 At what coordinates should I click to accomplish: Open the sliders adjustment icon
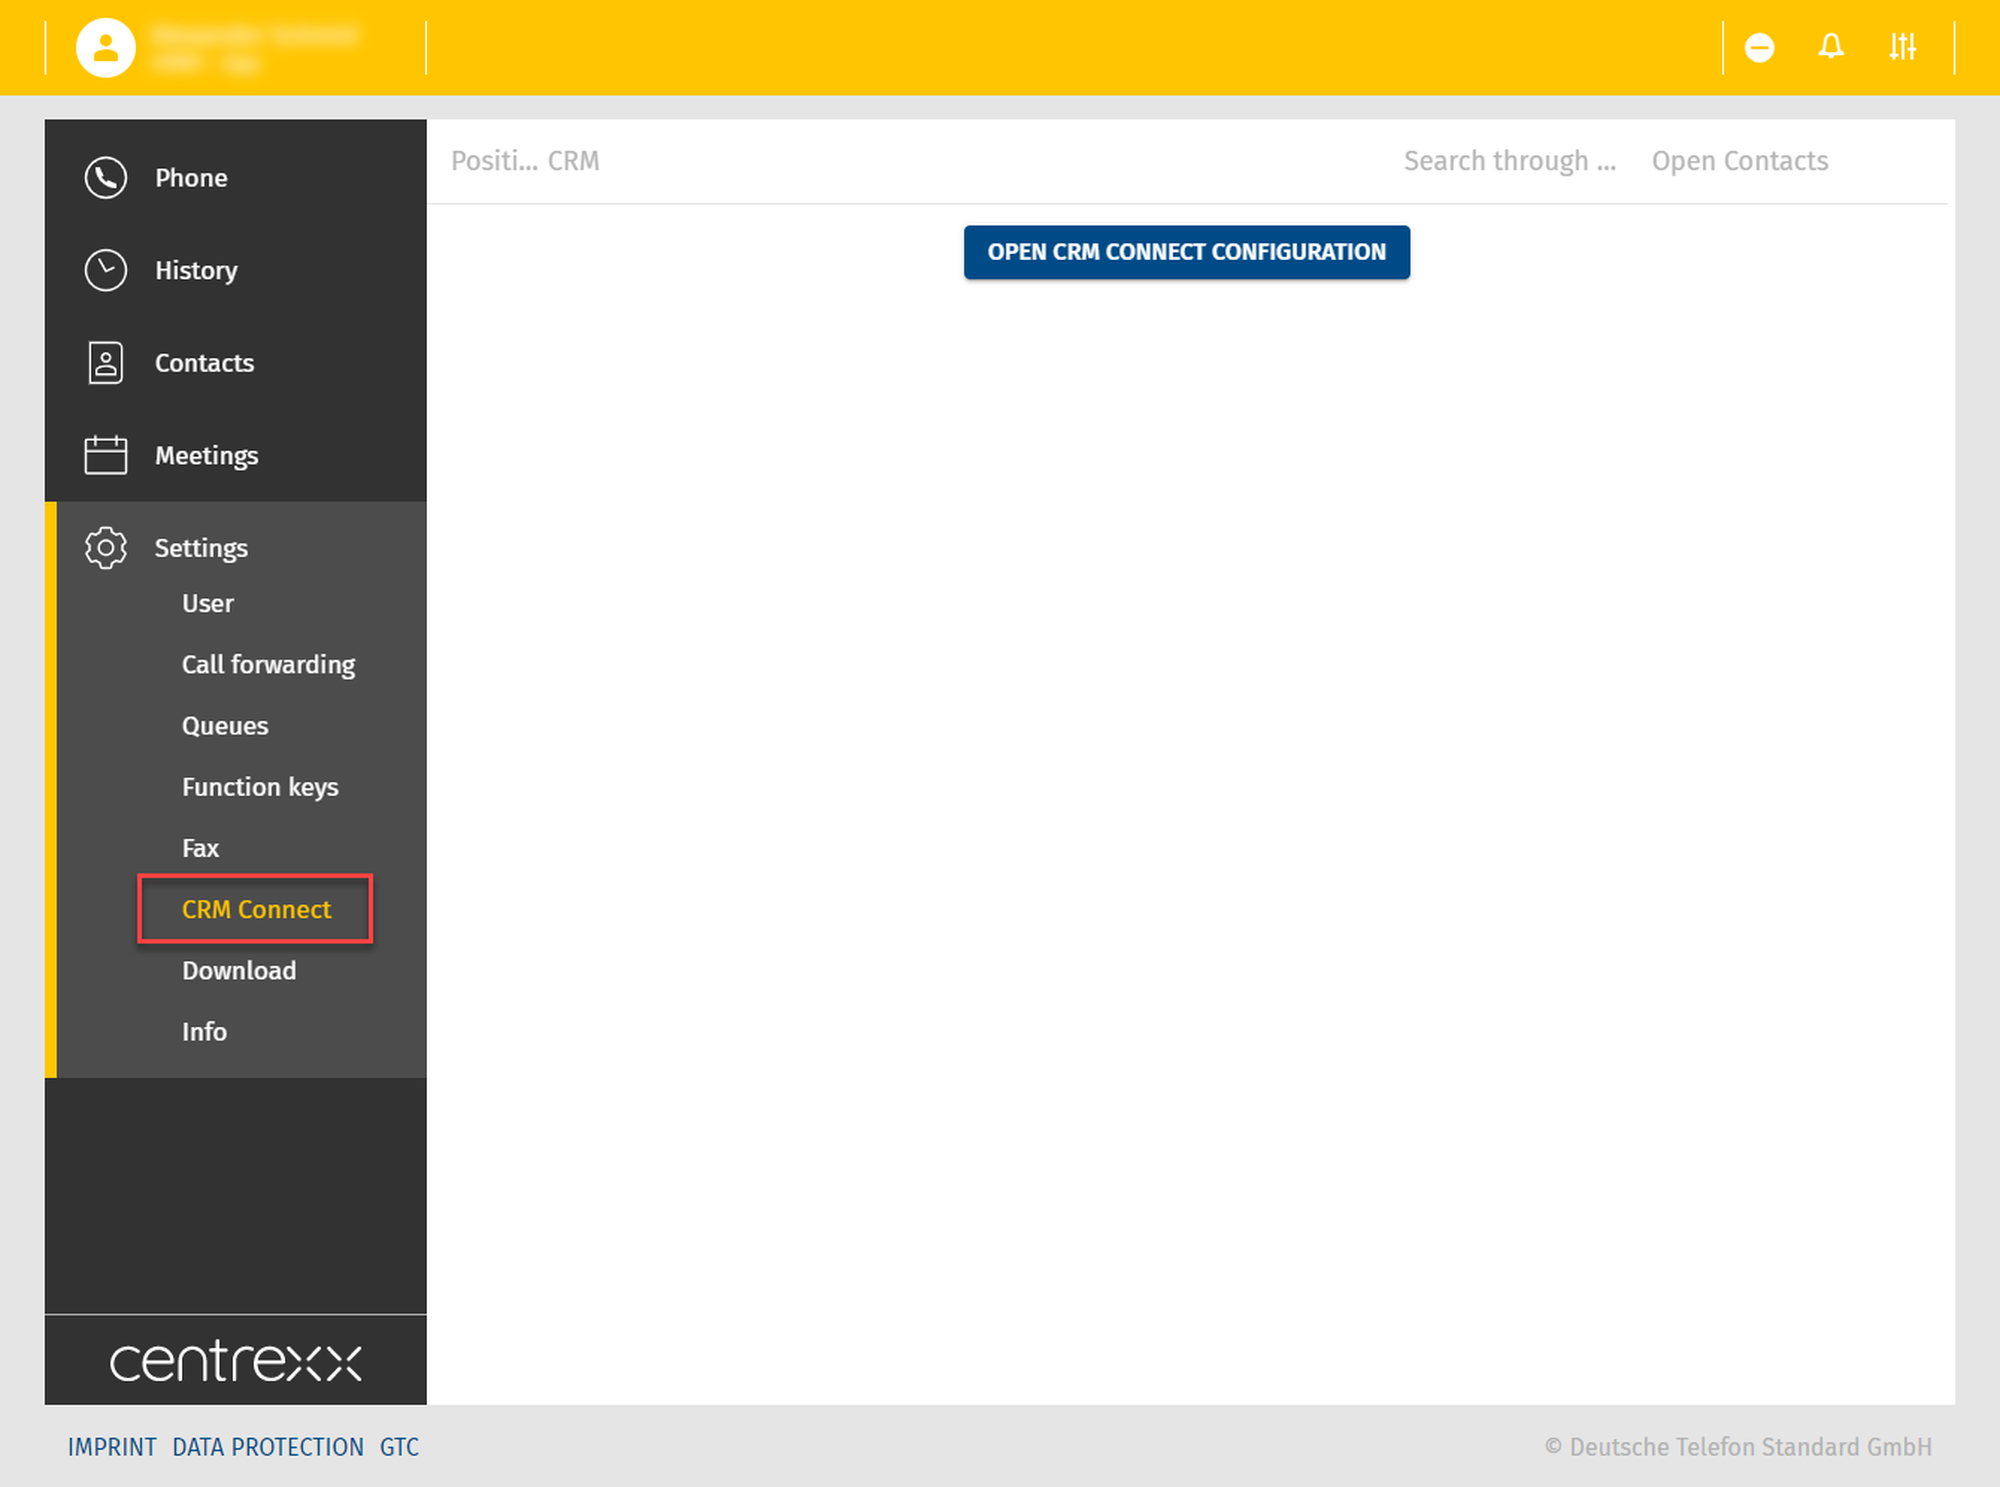(x=1902, y=47)
